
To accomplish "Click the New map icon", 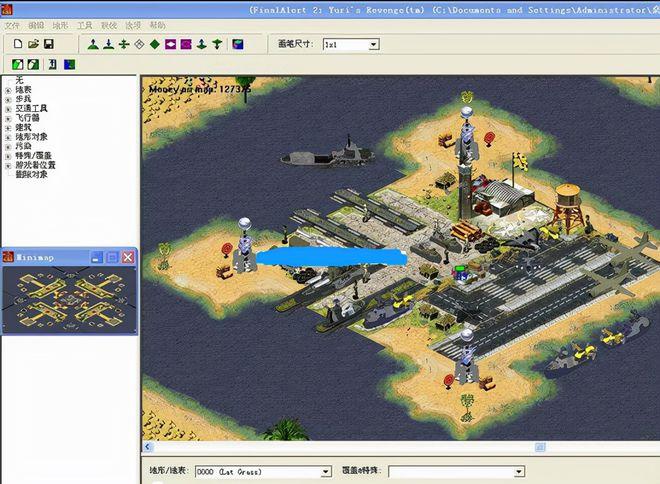I will [x=18, y=44].
